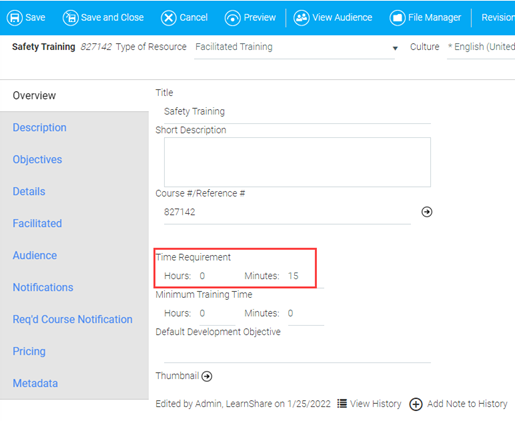Open the Objectives tab
Viewport: 515px width, 421px height.
pos(37,159)
